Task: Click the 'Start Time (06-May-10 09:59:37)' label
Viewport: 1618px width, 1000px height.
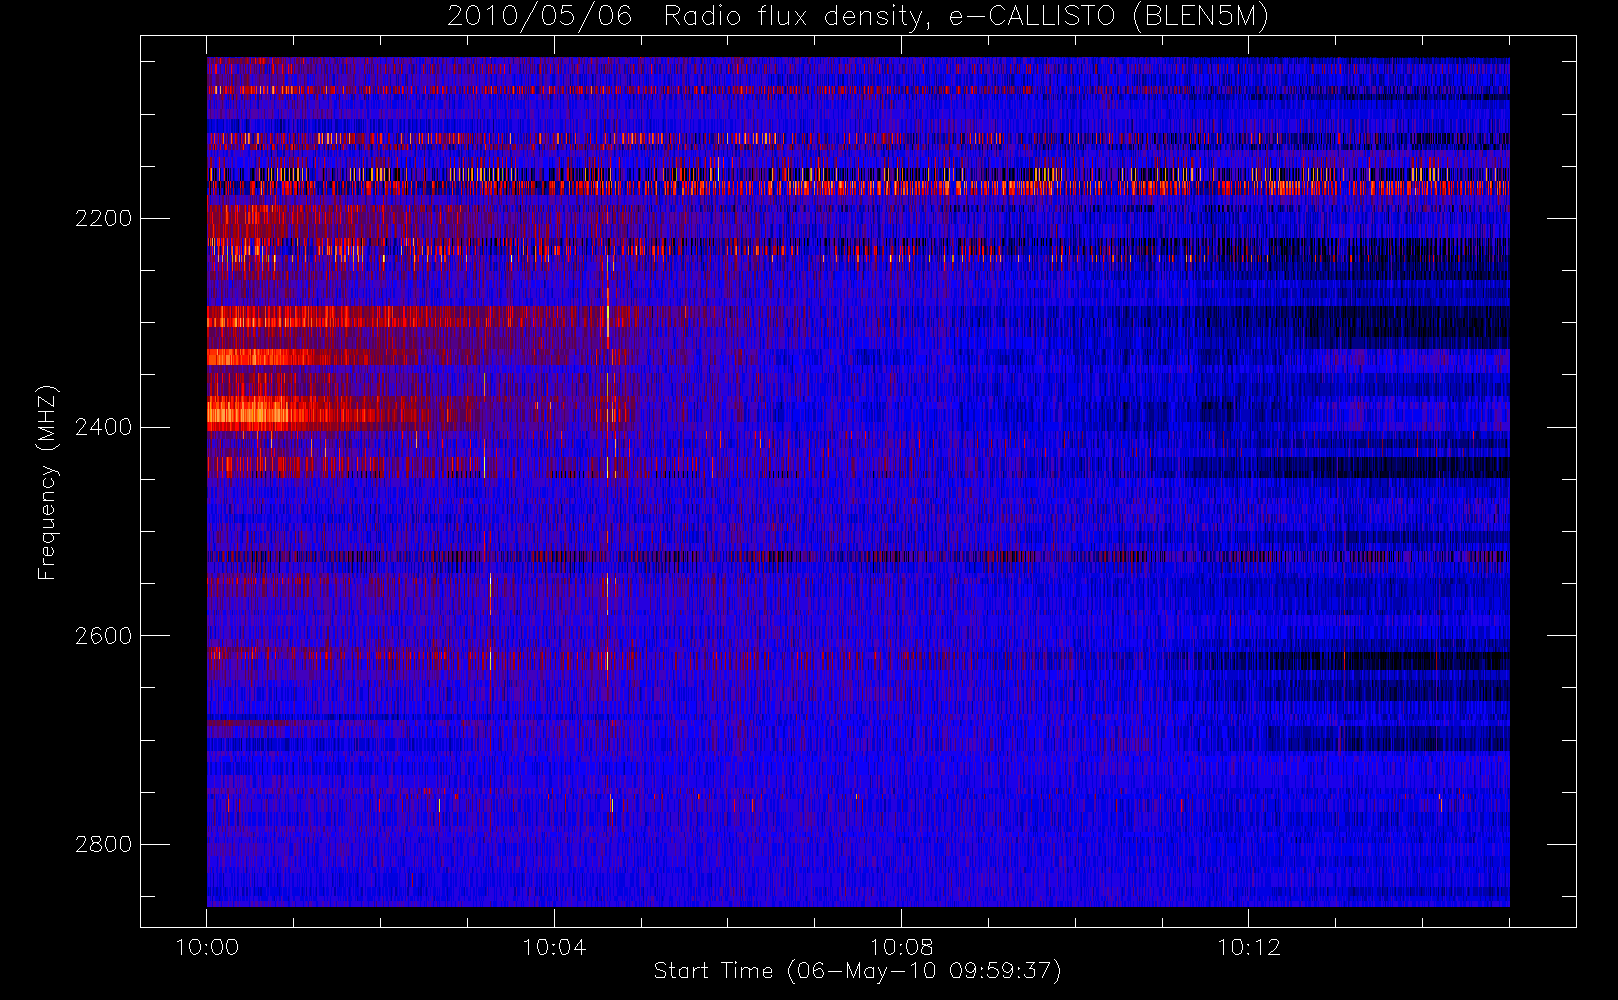Action: click(858, 971)
